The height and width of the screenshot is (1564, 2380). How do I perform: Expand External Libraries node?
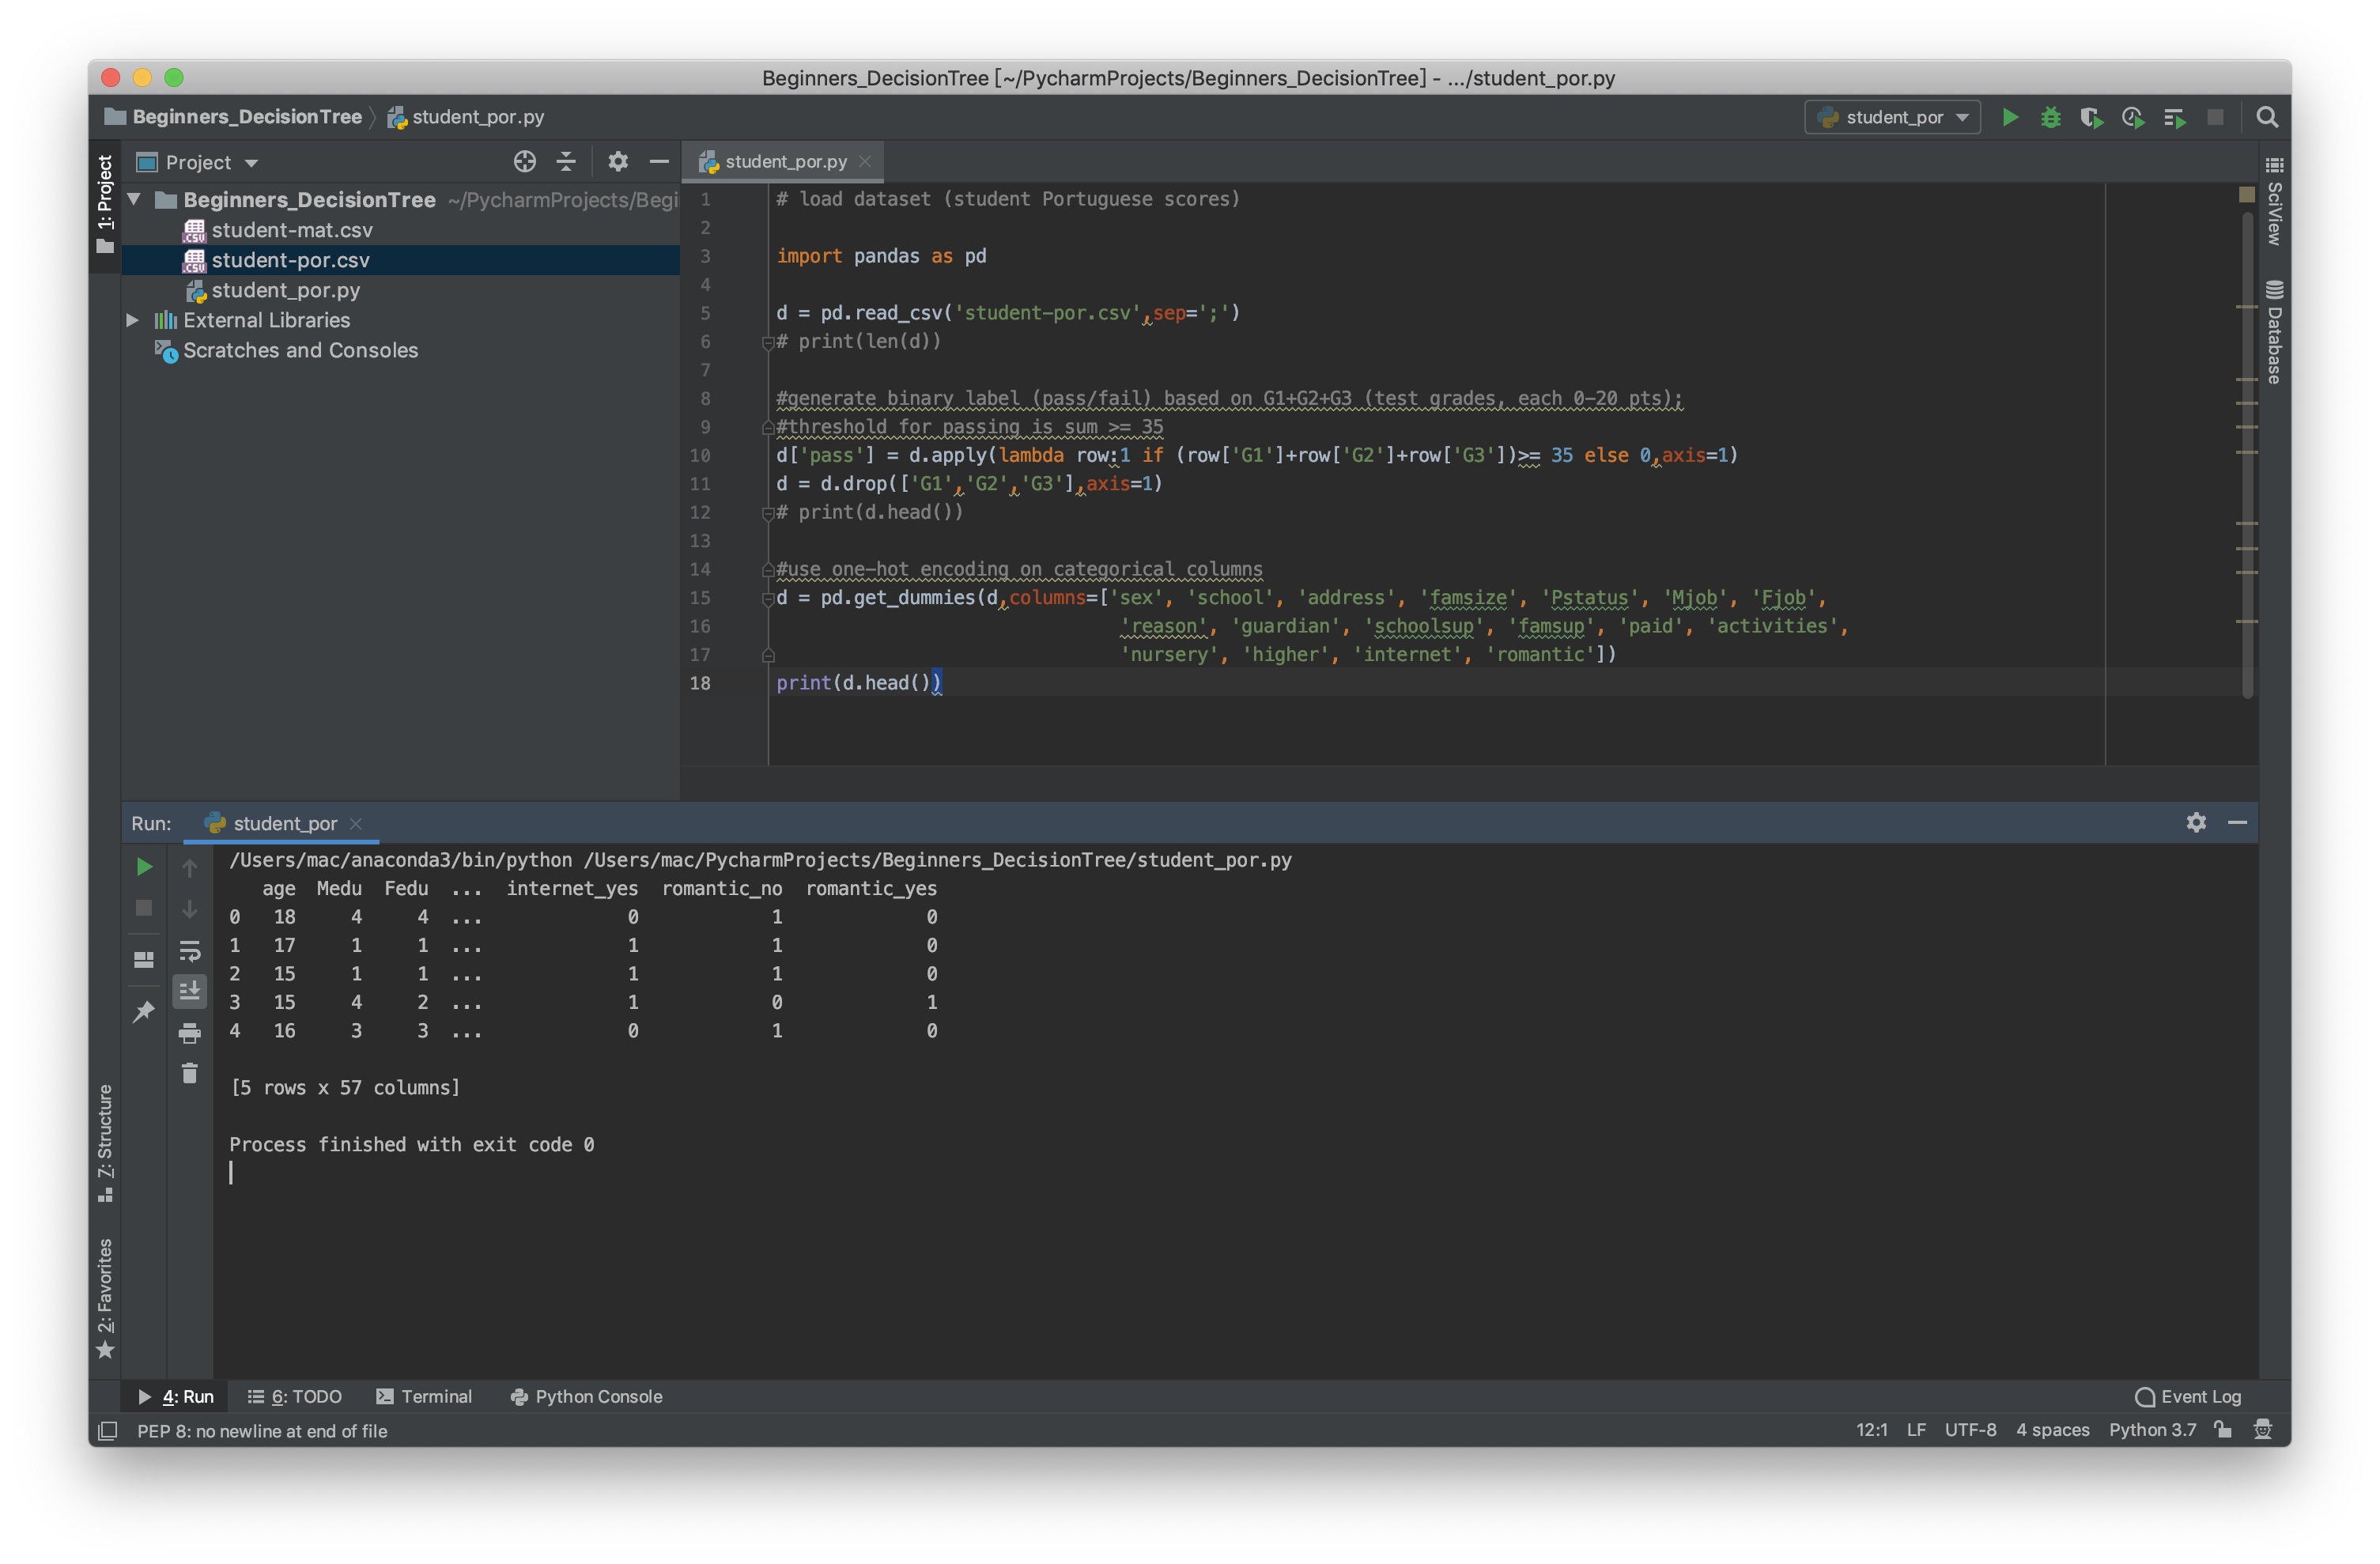coord(132,320)
